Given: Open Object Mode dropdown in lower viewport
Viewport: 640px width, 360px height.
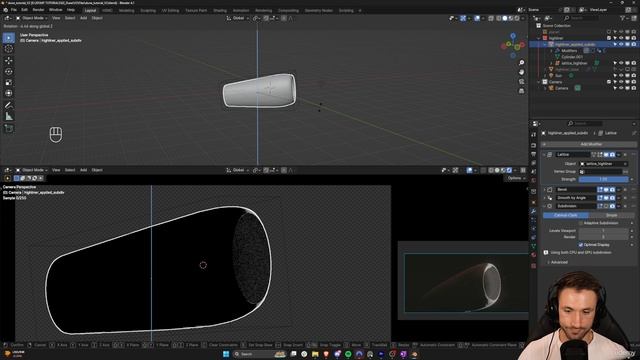Looking at the screenshot, I should pyautogui.click(x=31, y=170).
